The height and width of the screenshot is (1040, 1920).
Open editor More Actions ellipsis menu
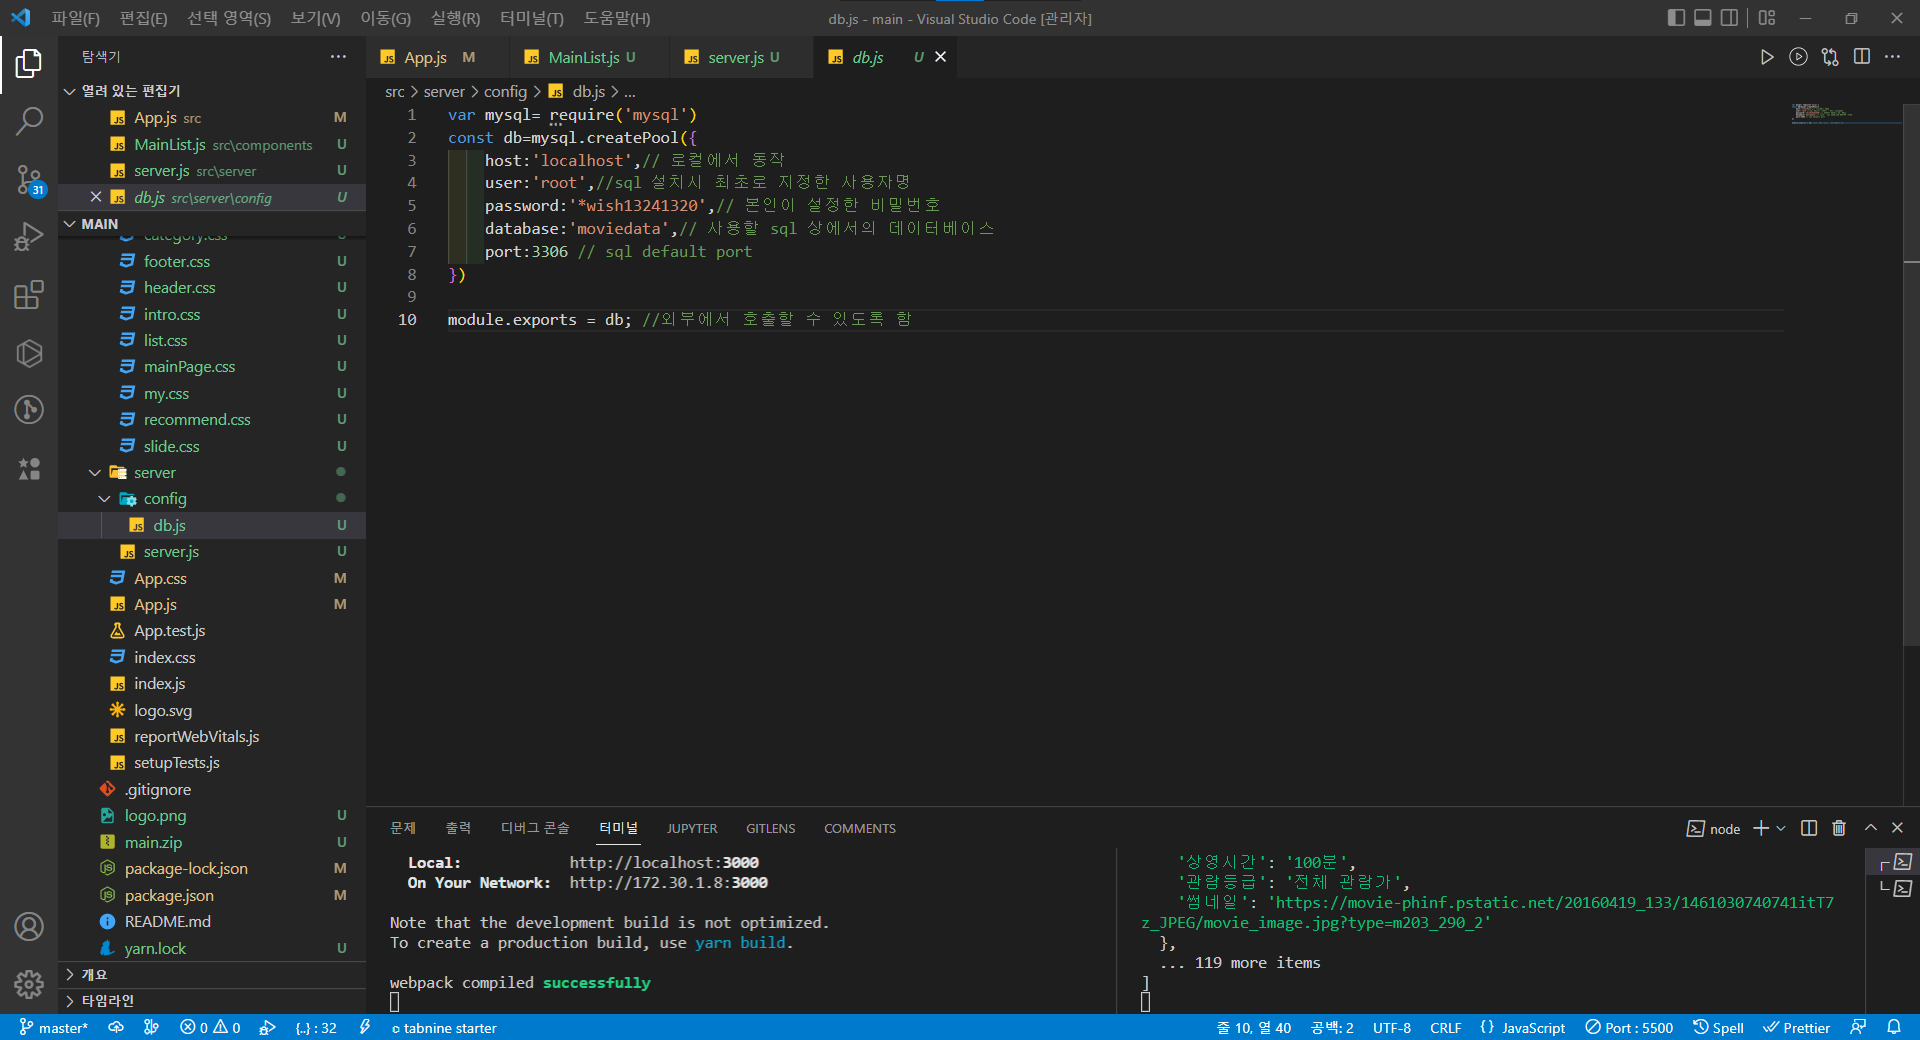pos(1893,57)
